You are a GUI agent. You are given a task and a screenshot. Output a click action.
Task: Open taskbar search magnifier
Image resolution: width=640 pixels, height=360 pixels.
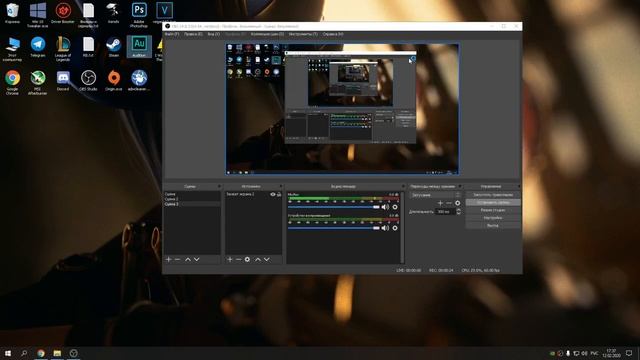coord(24,353)
